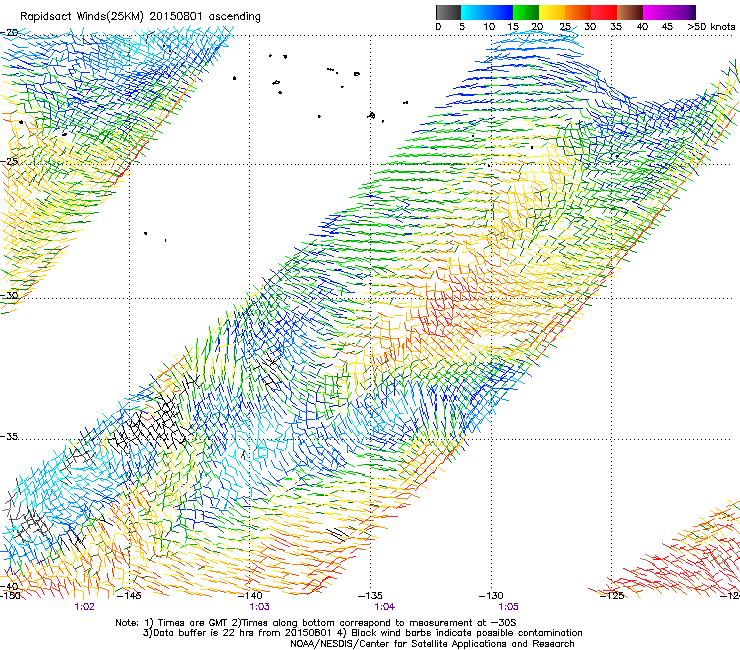Click the note line 'Times are GMT'
This screenshot has height=650, width=740.
point(316,623)
